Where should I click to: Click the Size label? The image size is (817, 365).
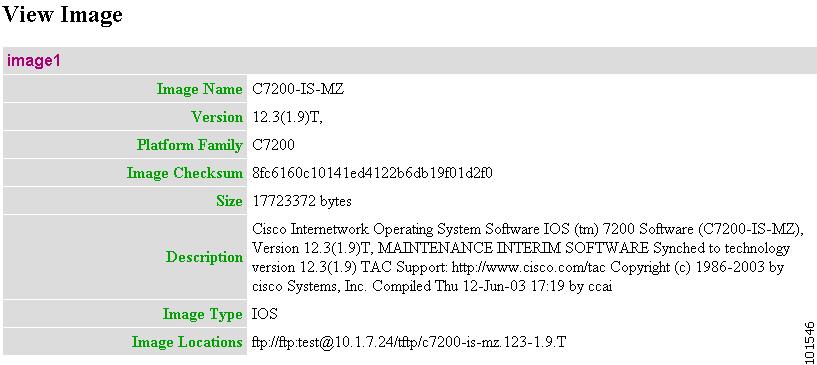[x=229, y=201]
